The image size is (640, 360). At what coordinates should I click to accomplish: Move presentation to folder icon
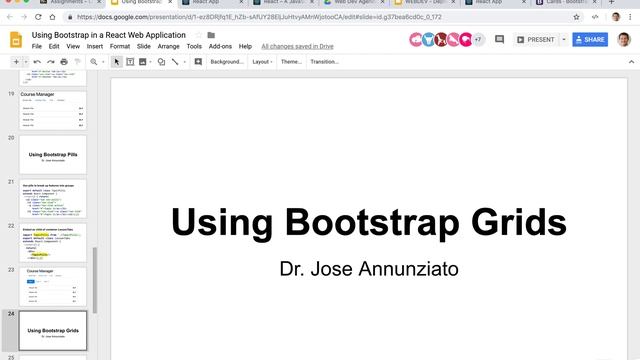click(211, 35)
